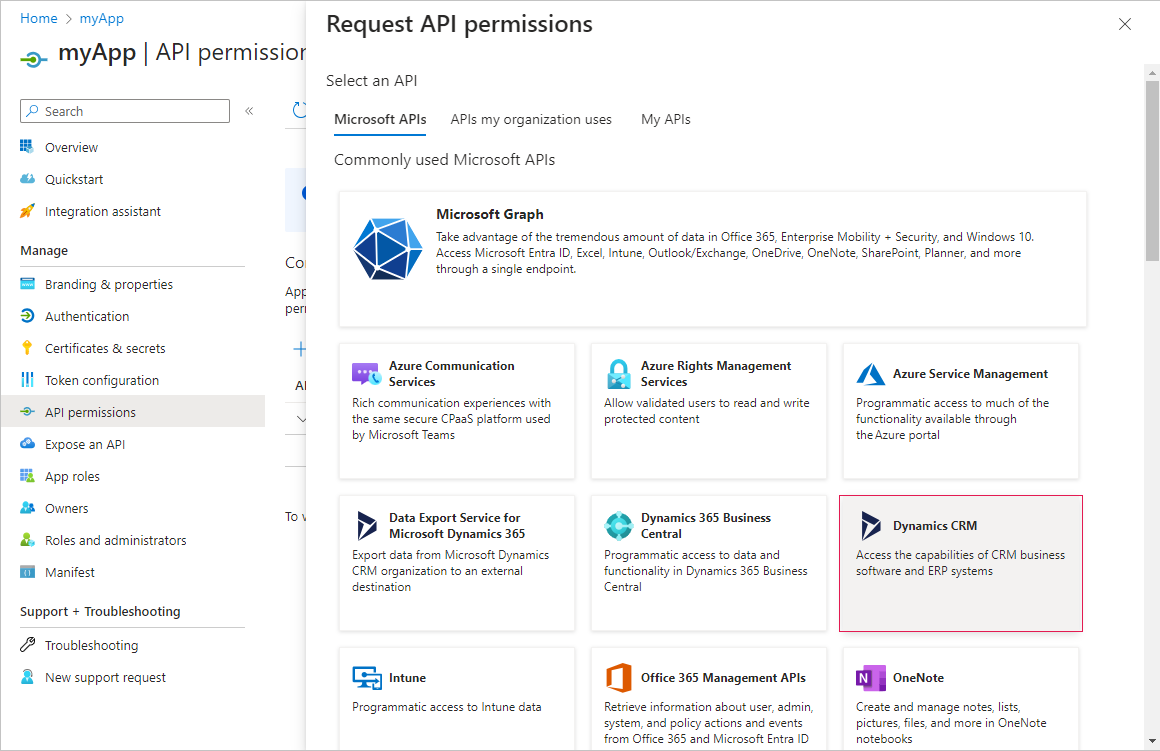Screen dimensions: 1160x751
Task: Select the Azure Service Management icon
Action: tap(871, 374)
